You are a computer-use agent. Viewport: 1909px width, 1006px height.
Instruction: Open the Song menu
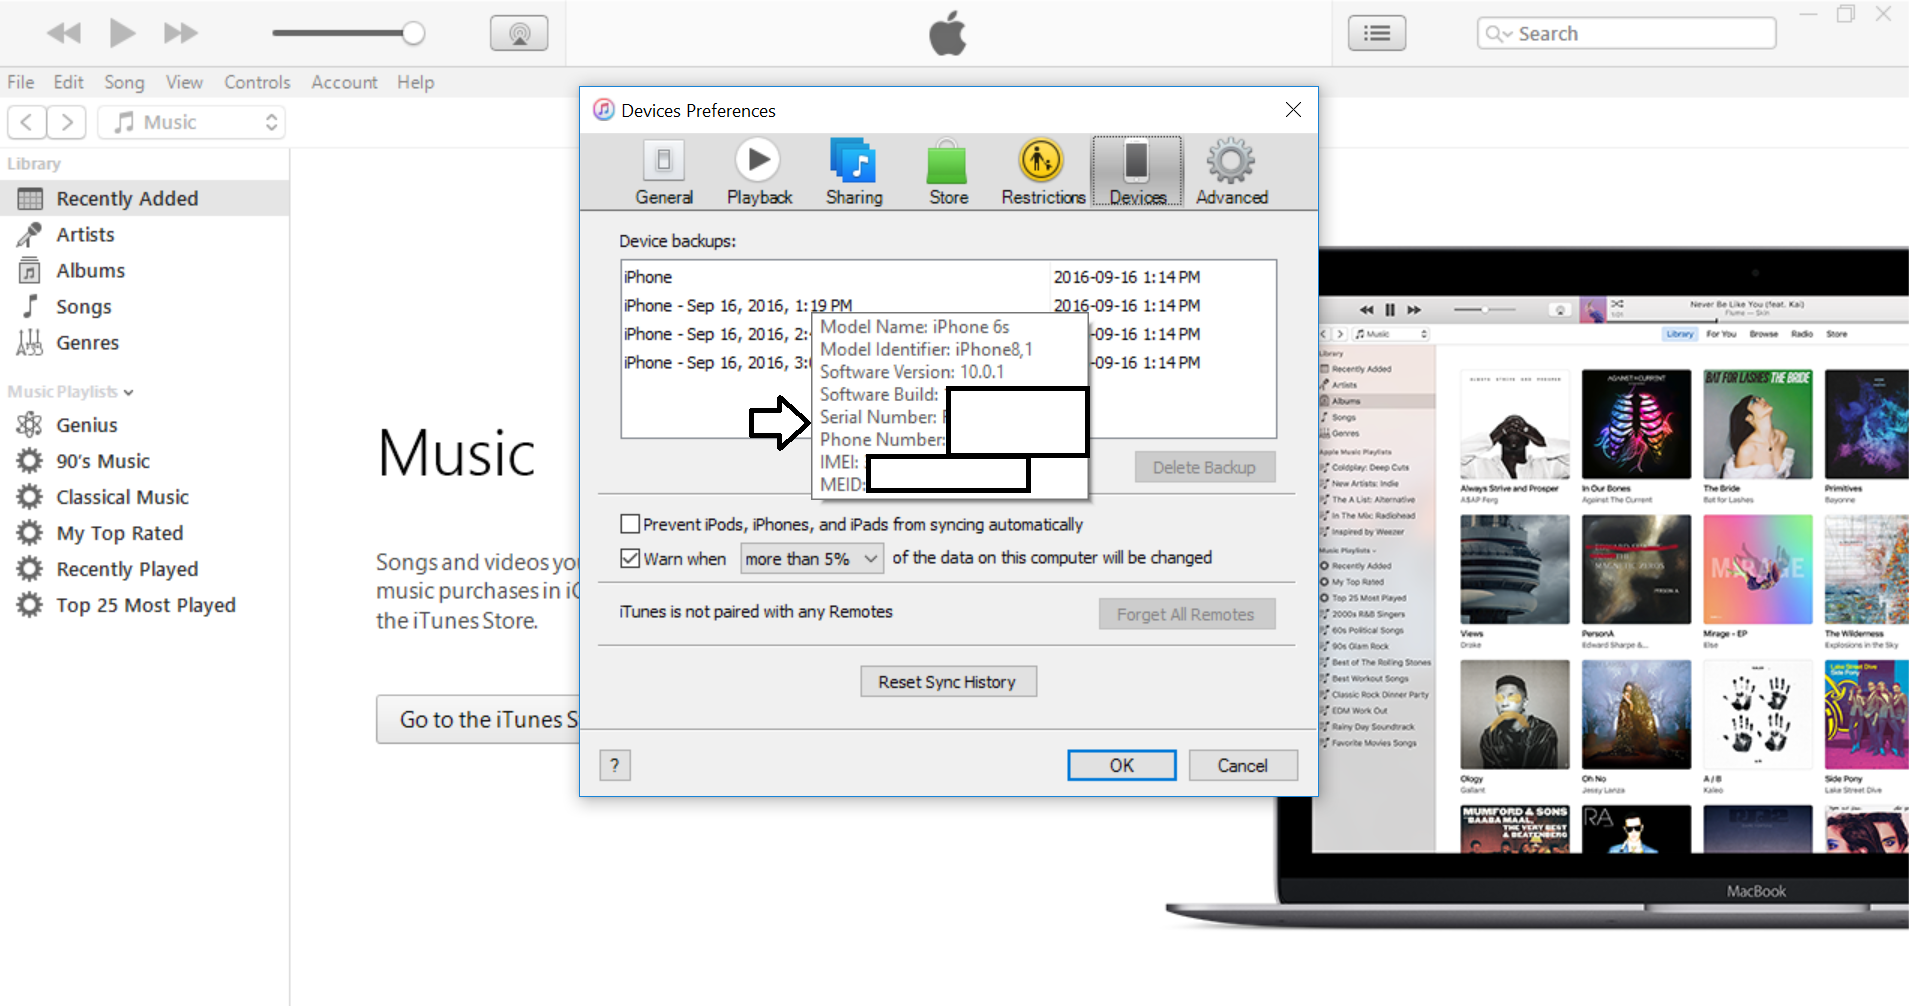[x=124, y=82]
